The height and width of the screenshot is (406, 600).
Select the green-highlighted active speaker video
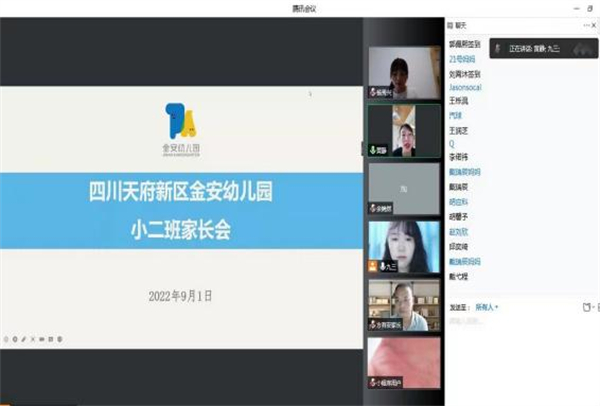click(403, 130)
